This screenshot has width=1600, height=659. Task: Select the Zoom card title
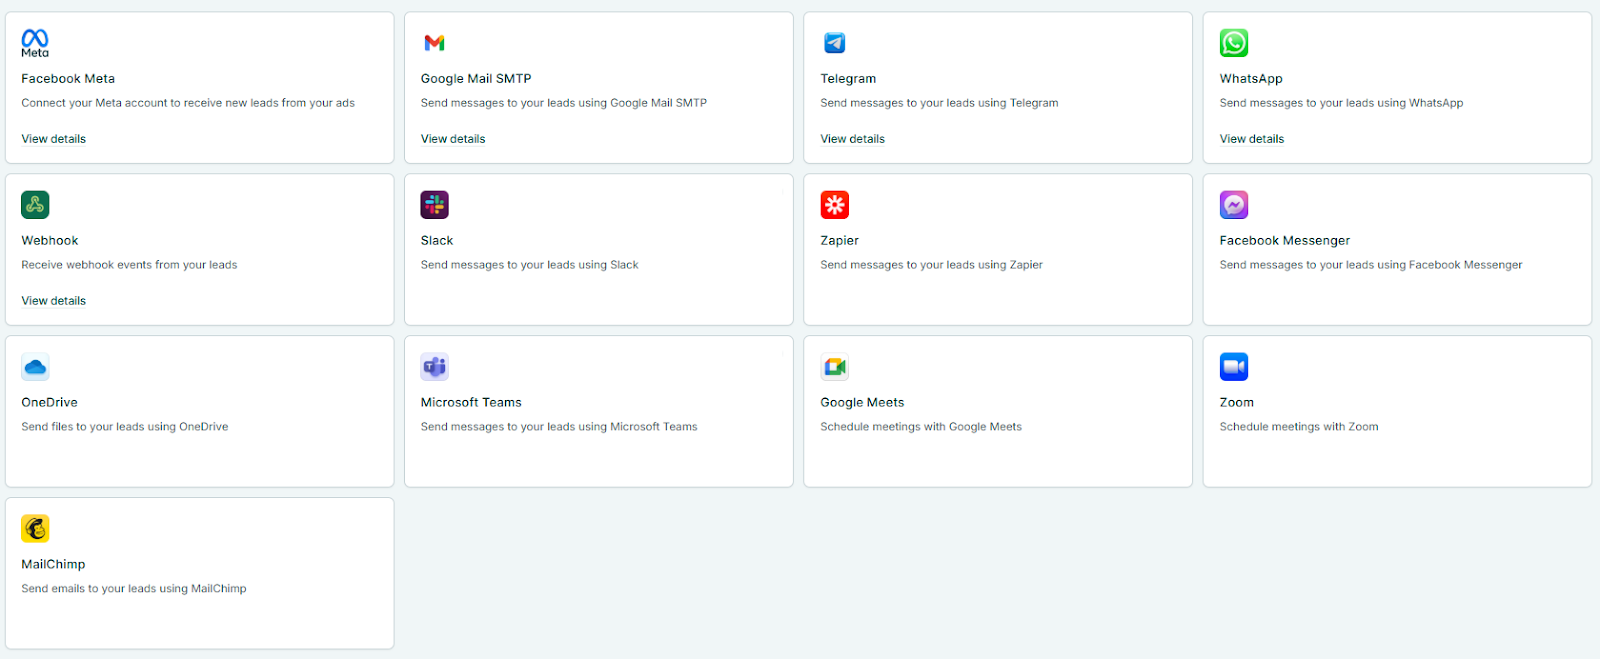[1236, 403]
